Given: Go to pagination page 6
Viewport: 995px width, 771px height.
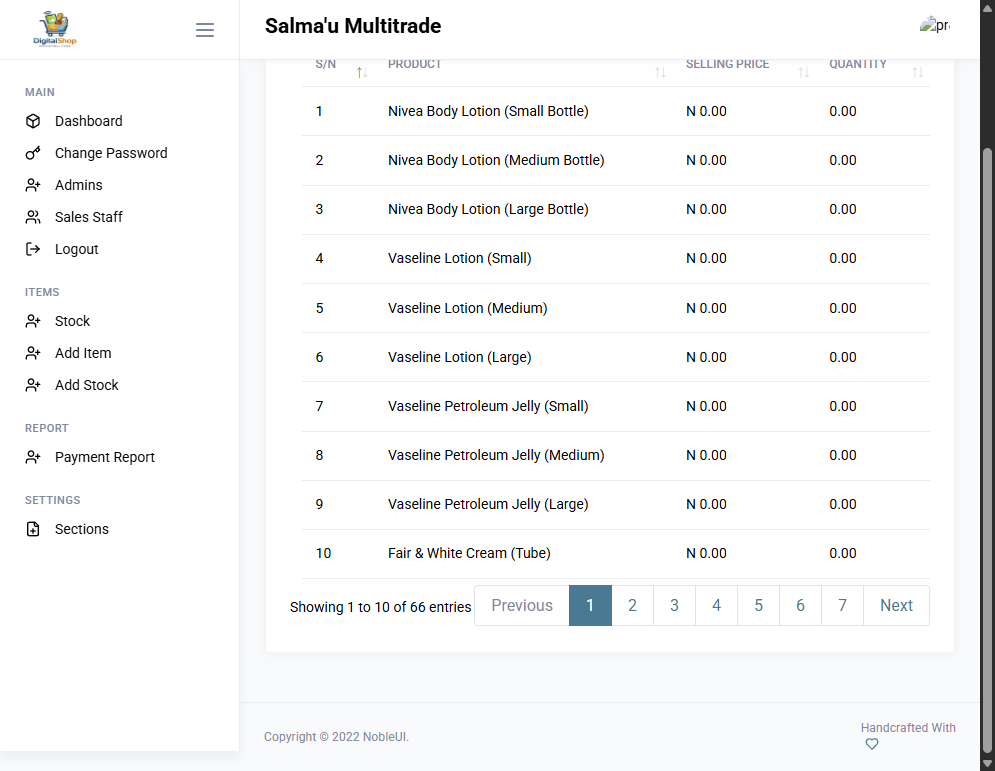Looking at the screenshot, I should click(x=800, y=605).
